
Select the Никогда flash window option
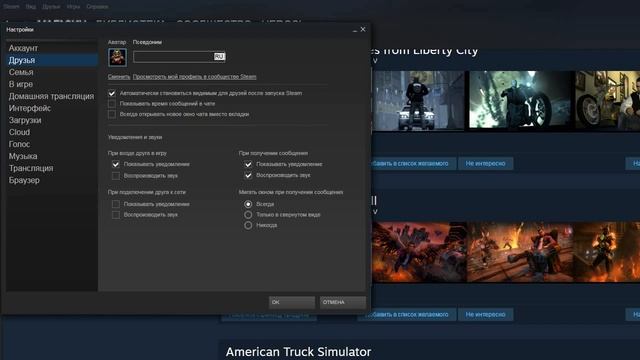248,225
